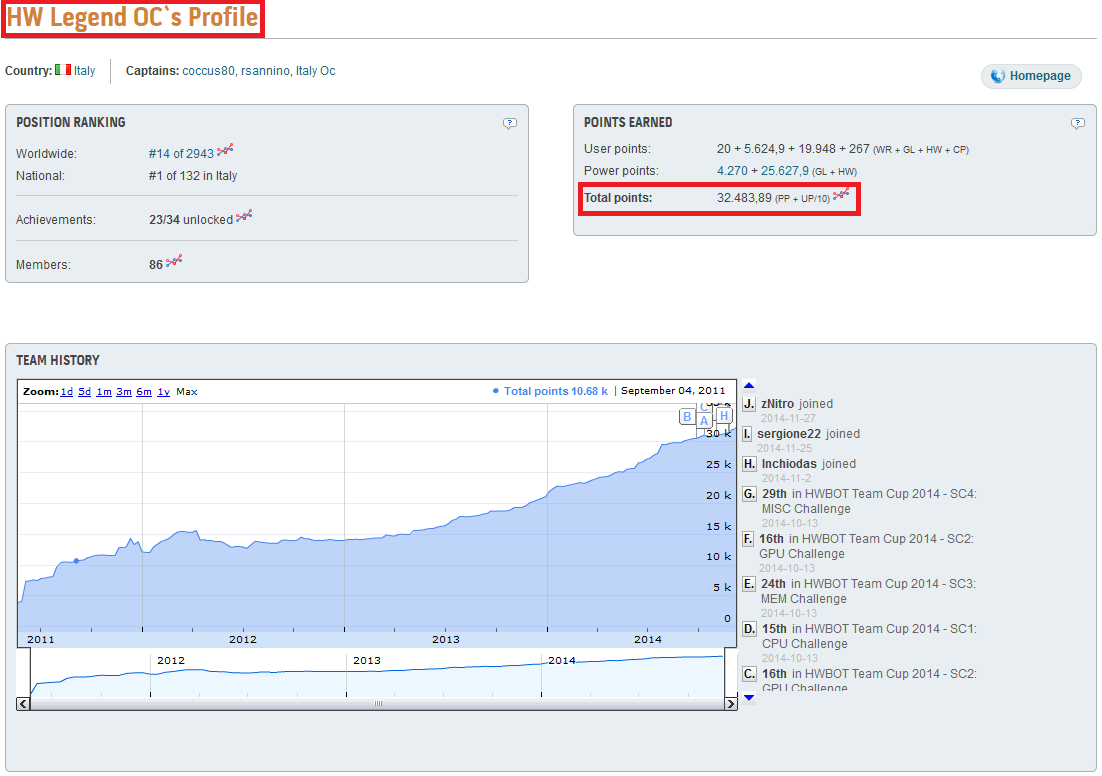Click the Italy flag icon

(63, 70)
